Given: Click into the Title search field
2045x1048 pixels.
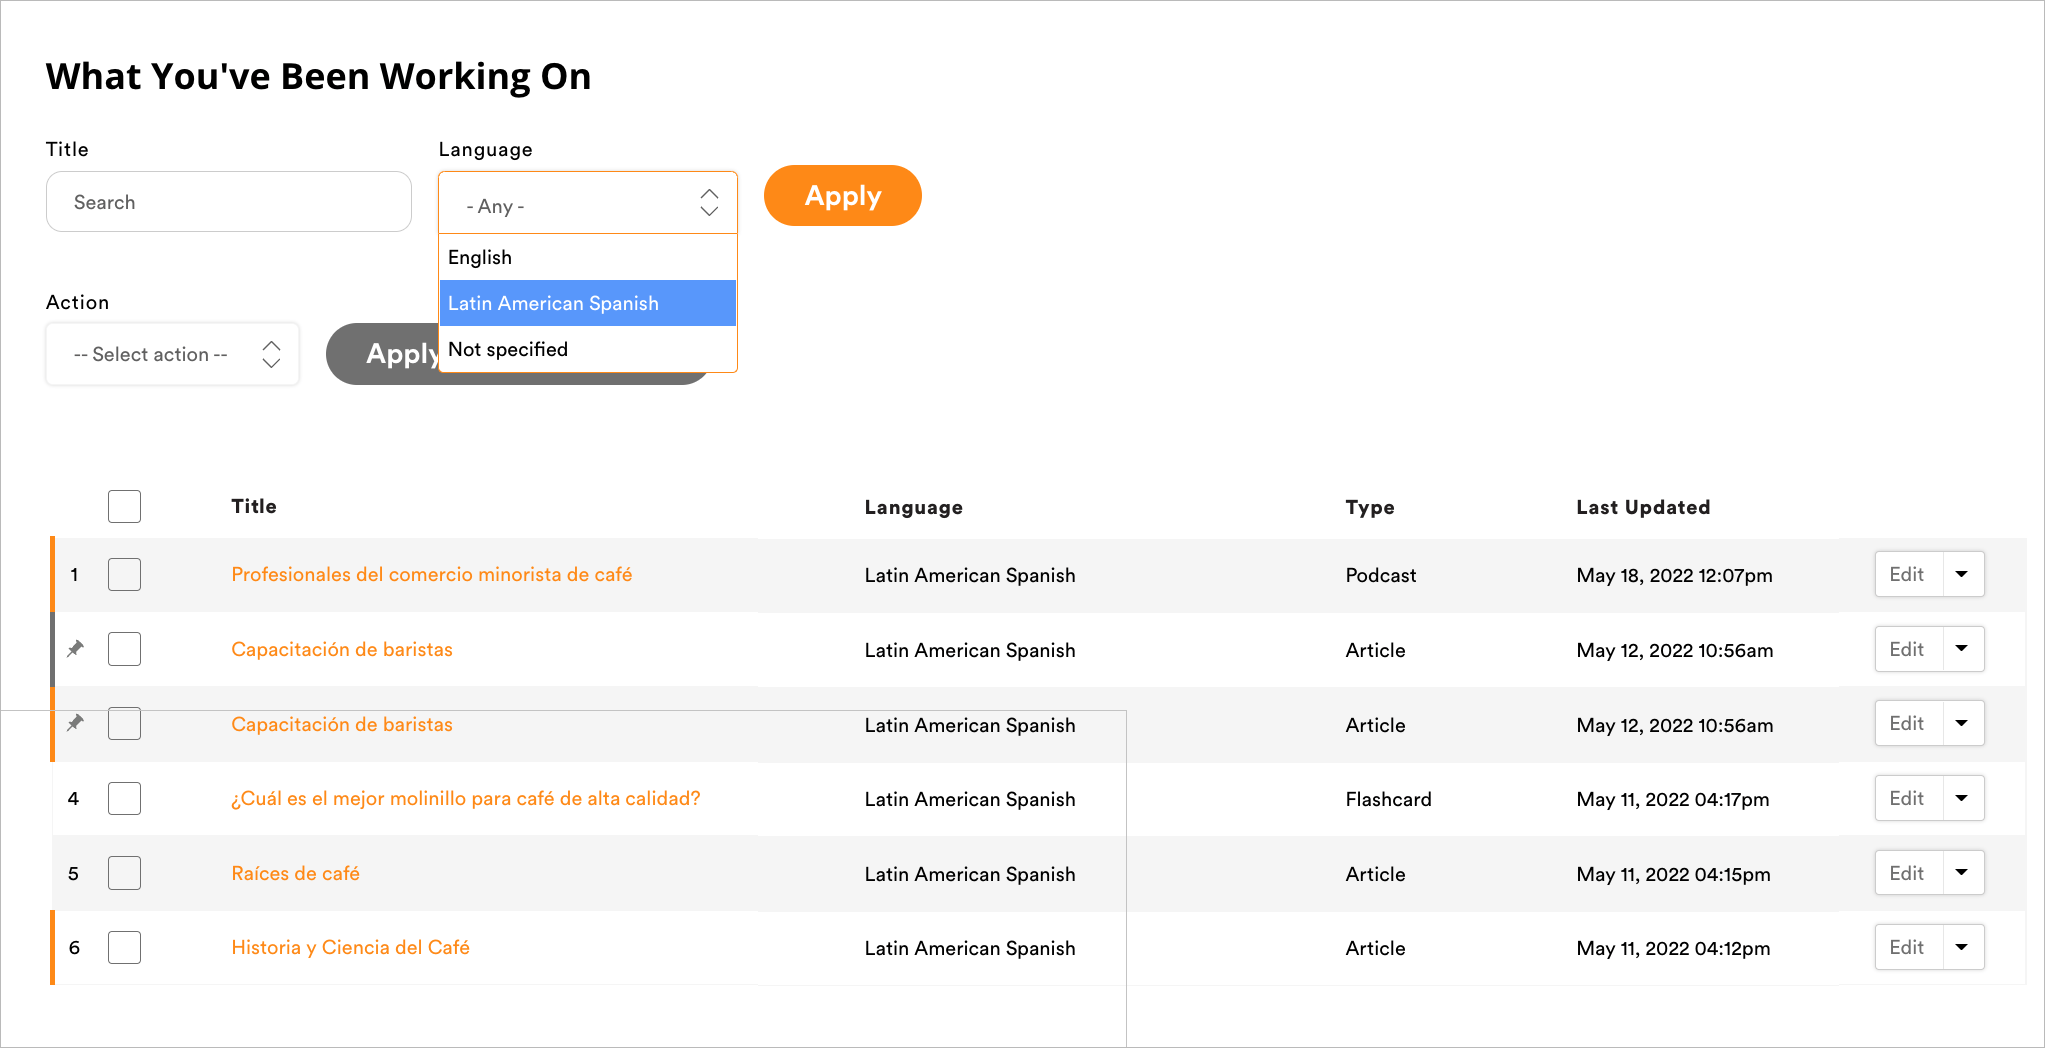Looking at the screenshot, I should (229, 202).
